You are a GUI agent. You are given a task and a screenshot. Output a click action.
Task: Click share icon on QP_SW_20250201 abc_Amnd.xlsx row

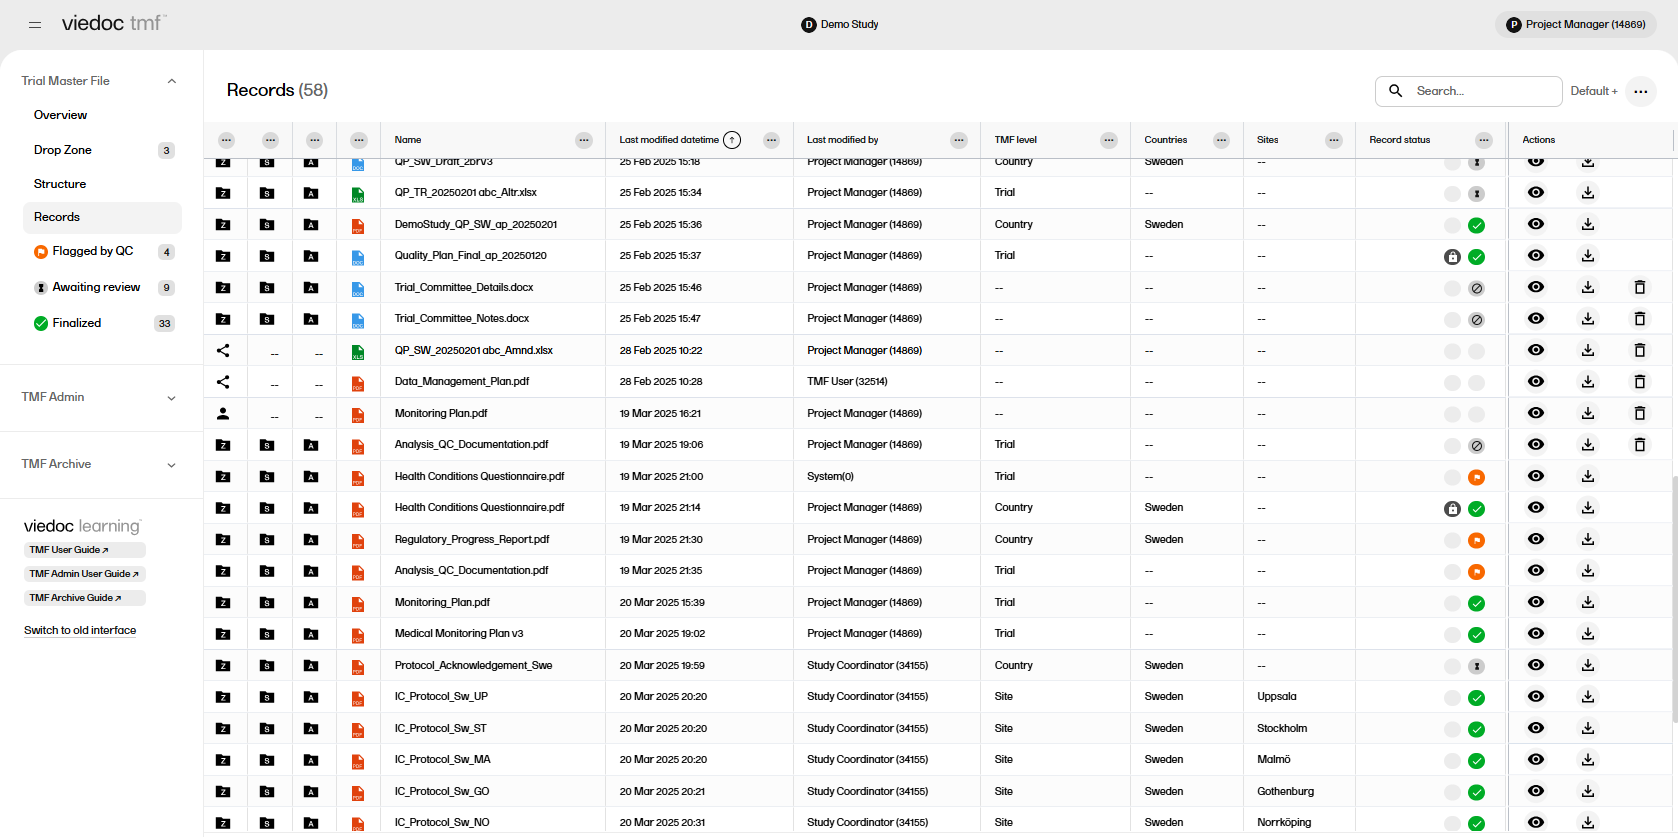pyautogui.click(x=223, y=351)
